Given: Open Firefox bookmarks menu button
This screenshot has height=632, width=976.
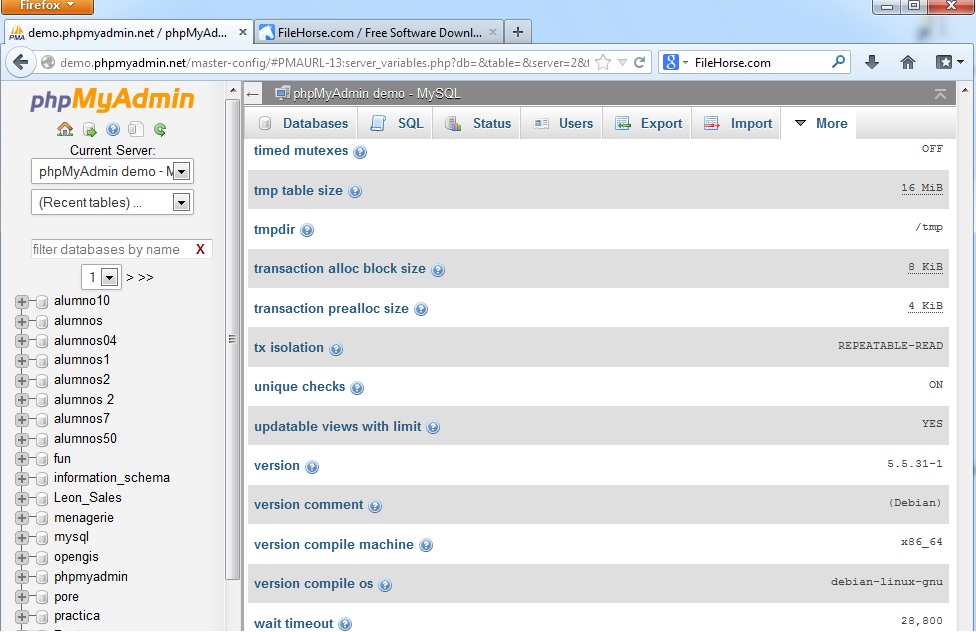Looking at the screenshot, I should [x=949, y=62].
